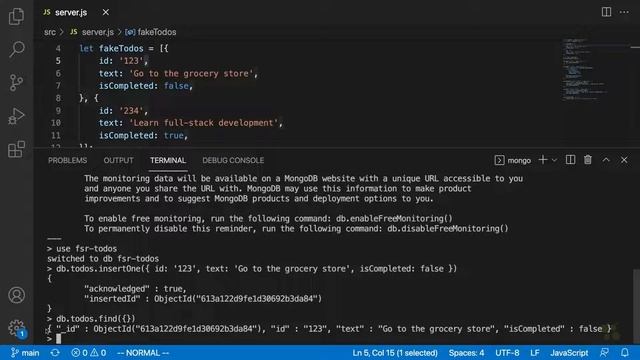Screen dimensions: 640x360
Task: Split the editor to the right
Action: coord(607,12)
